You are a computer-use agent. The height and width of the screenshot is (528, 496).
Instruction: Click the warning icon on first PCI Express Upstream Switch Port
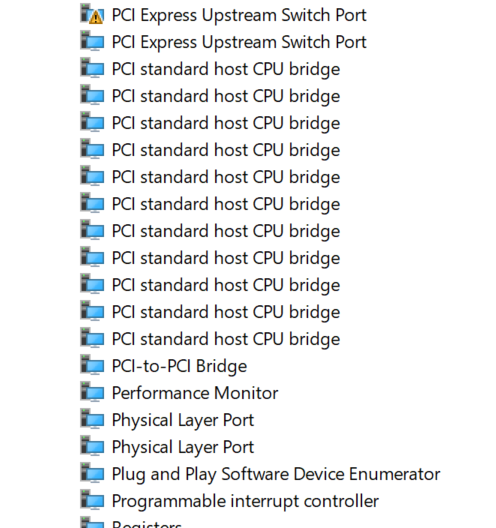(x=96, y=17)
